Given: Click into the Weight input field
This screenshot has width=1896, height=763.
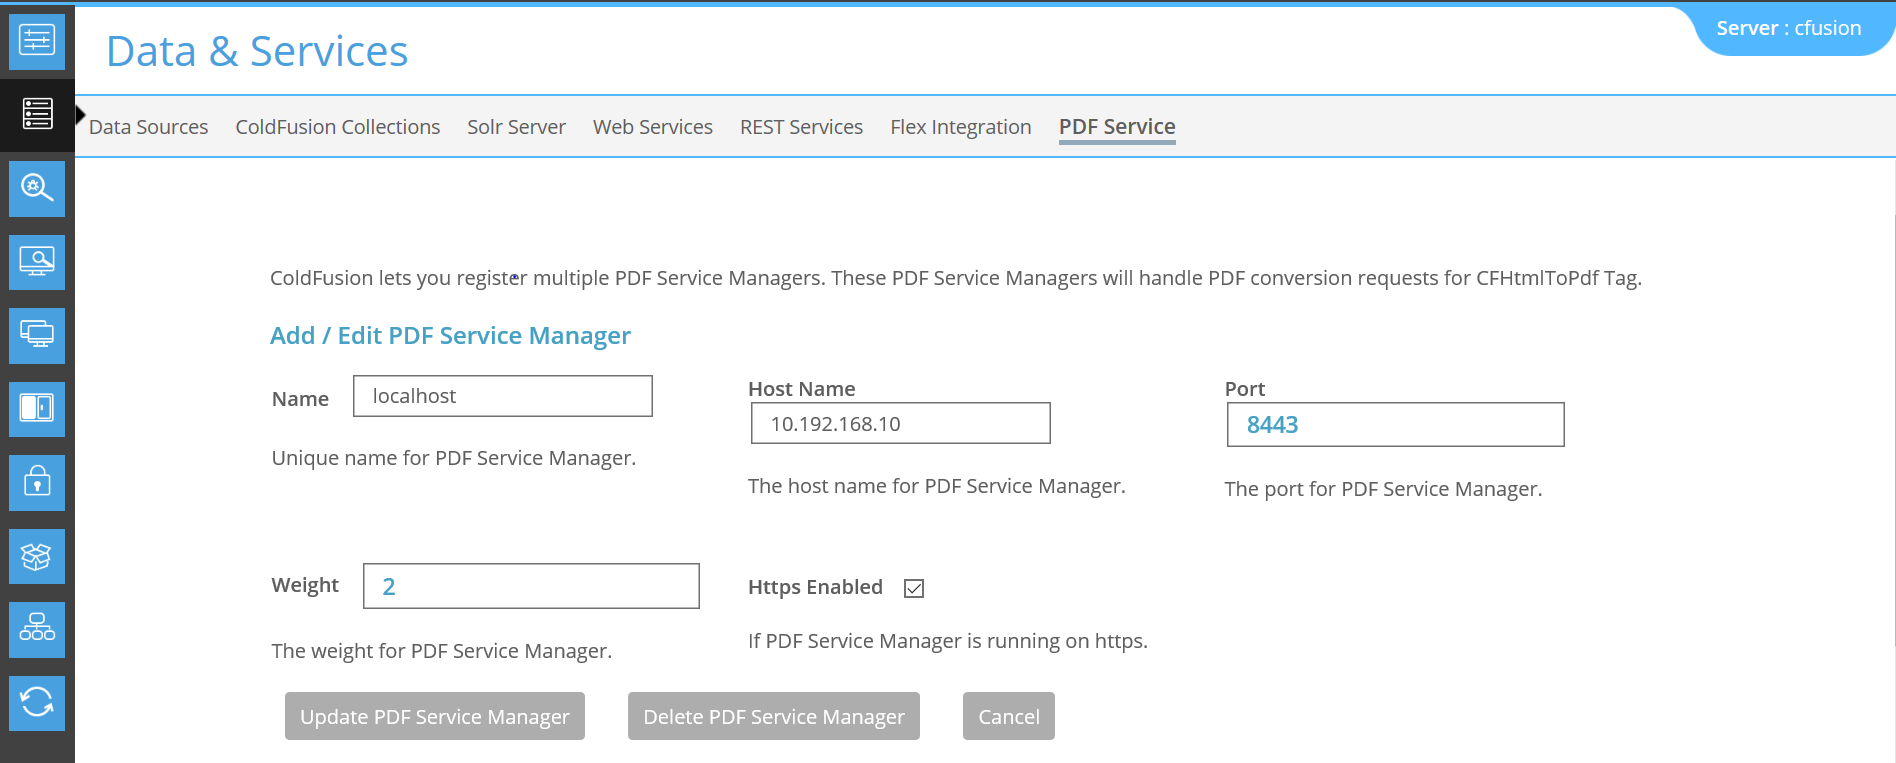Looking at the screenshot, I should (x=530, y=586).
